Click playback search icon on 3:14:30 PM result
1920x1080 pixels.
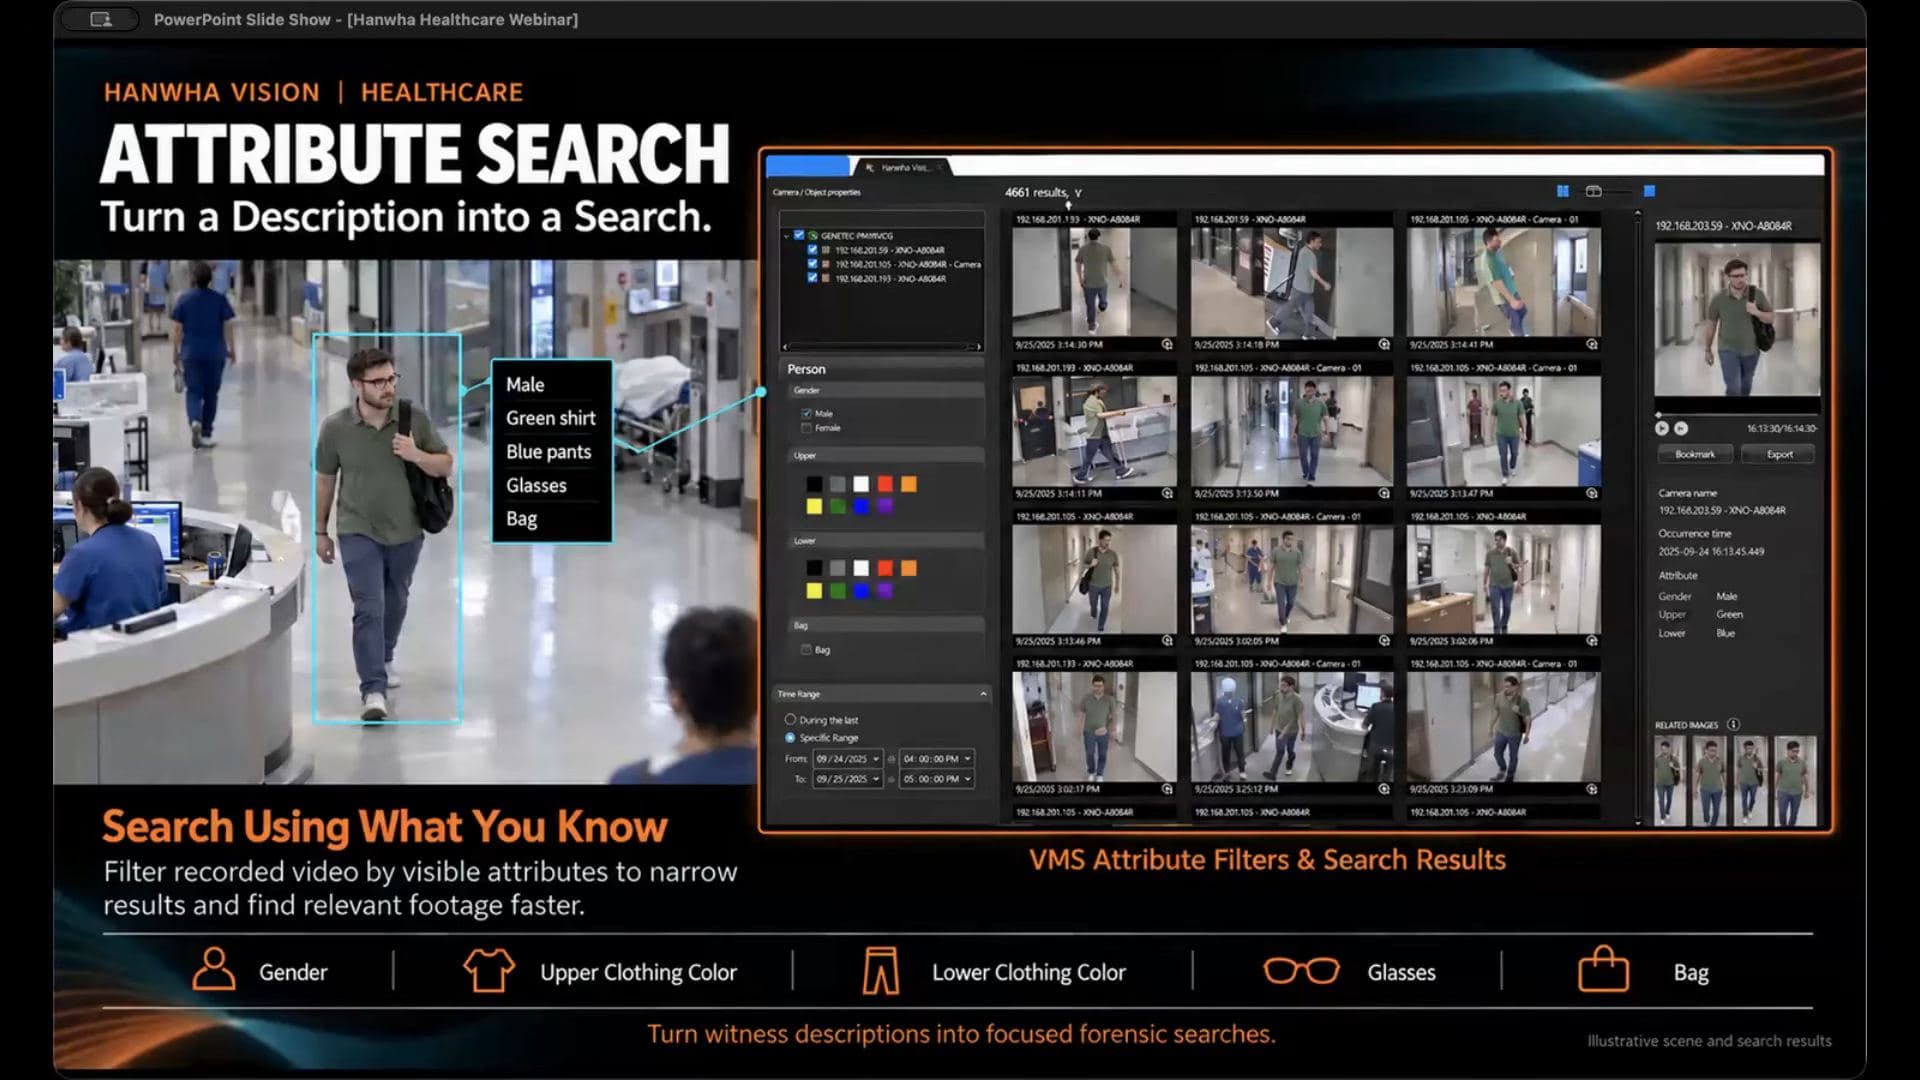click(1167, 344)
